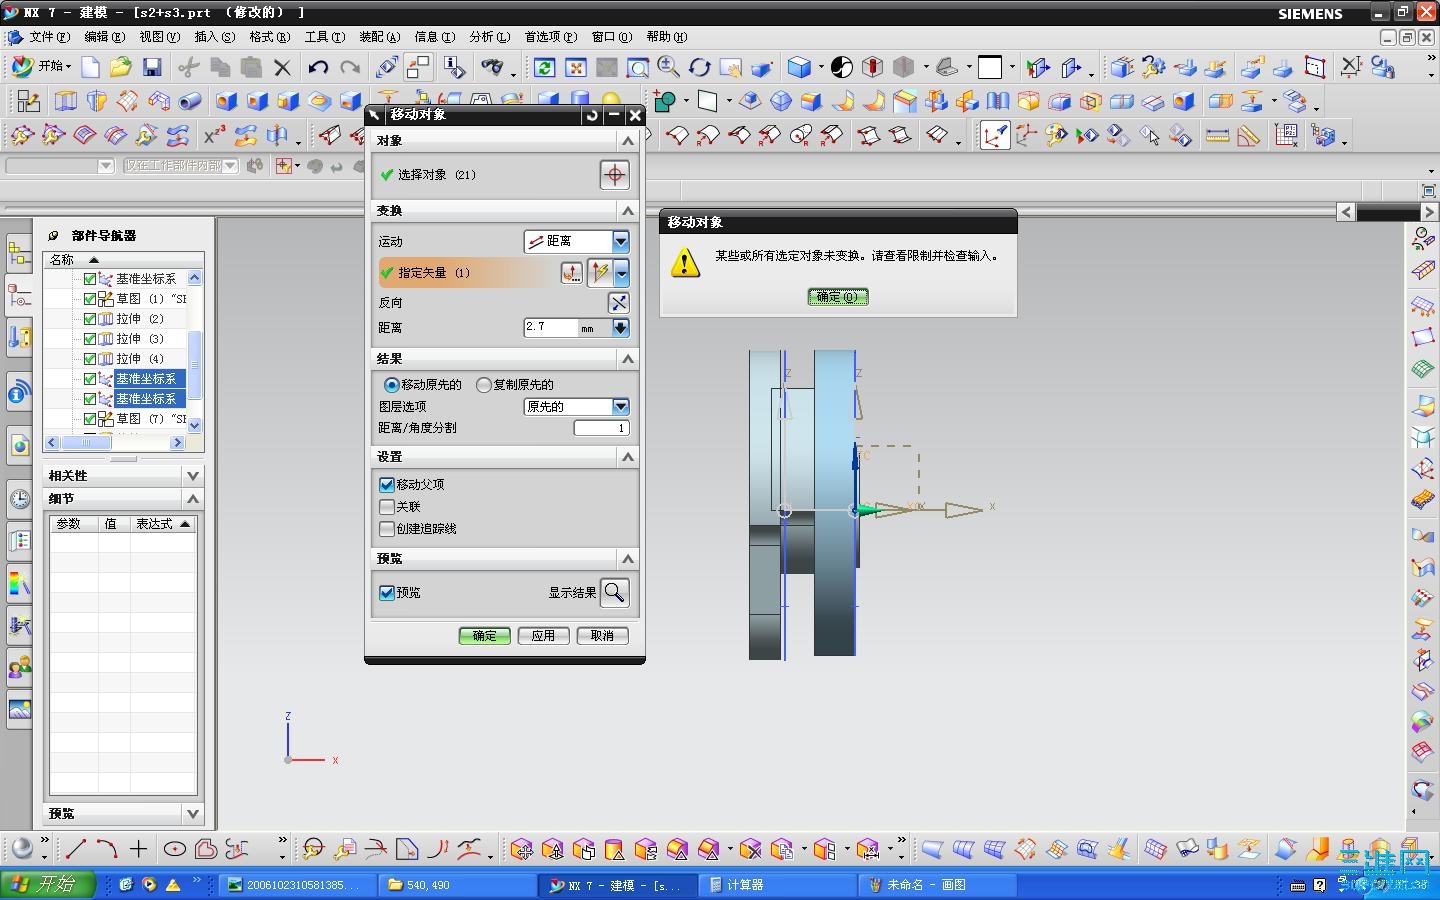The height and width of the screenshot is (900, 1440).
Task: Open the 开始 application menu button
Action: tap(41, 67)
